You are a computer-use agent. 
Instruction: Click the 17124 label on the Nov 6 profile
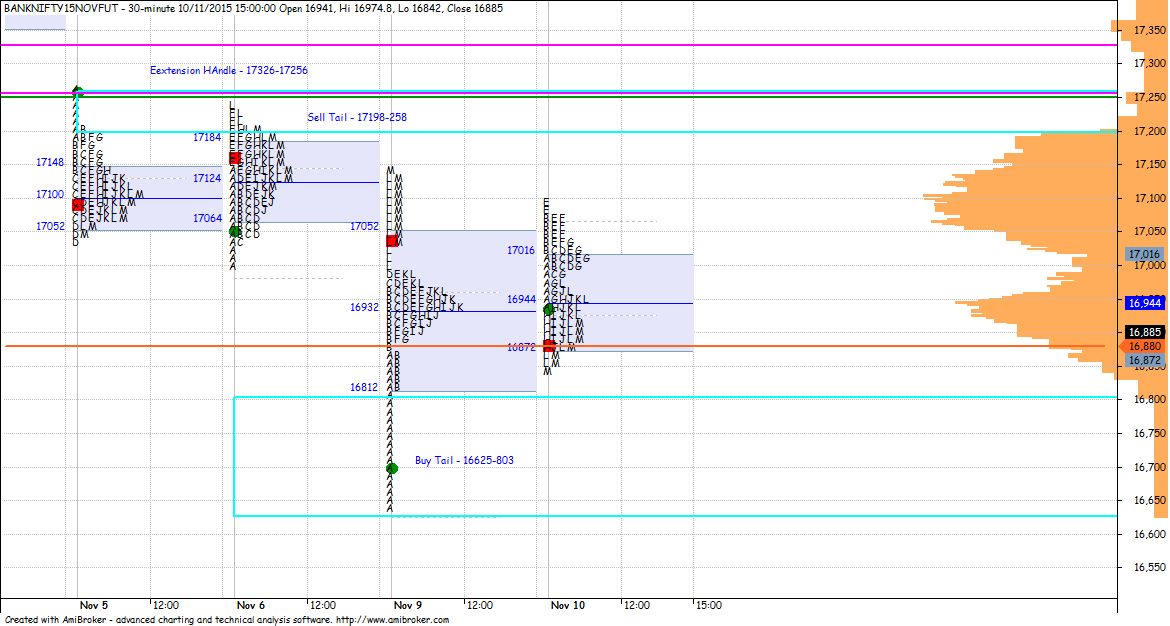207,178
